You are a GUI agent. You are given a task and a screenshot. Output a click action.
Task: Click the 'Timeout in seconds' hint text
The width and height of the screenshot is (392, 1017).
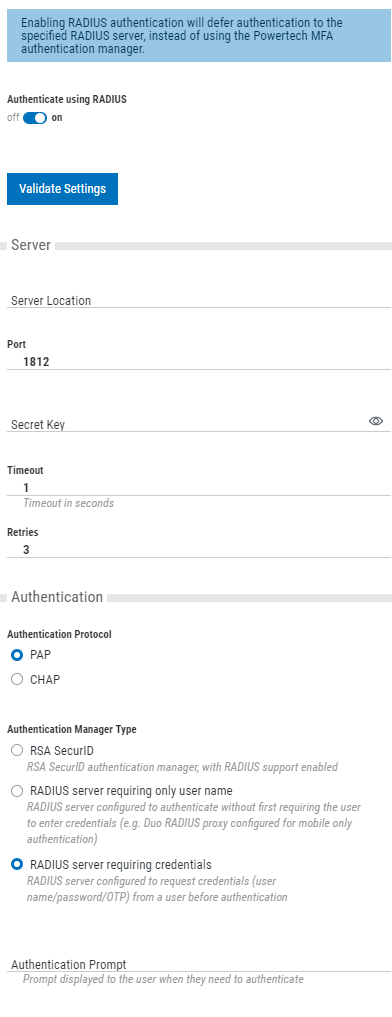click(x=69, y=503)
